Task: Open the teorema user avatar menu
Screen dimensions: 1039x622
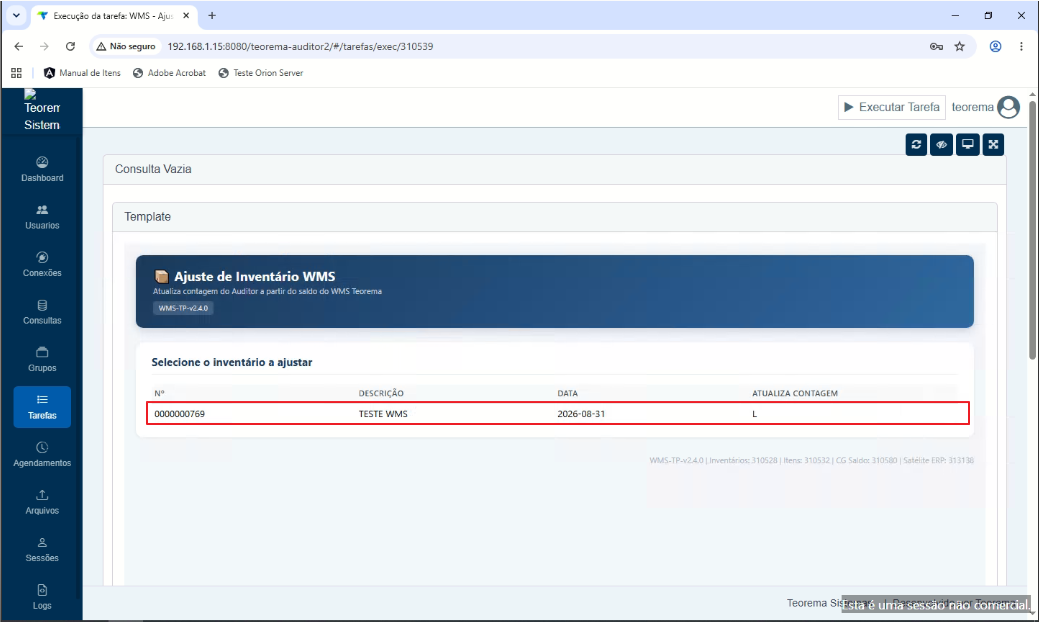Action: 1008,107
